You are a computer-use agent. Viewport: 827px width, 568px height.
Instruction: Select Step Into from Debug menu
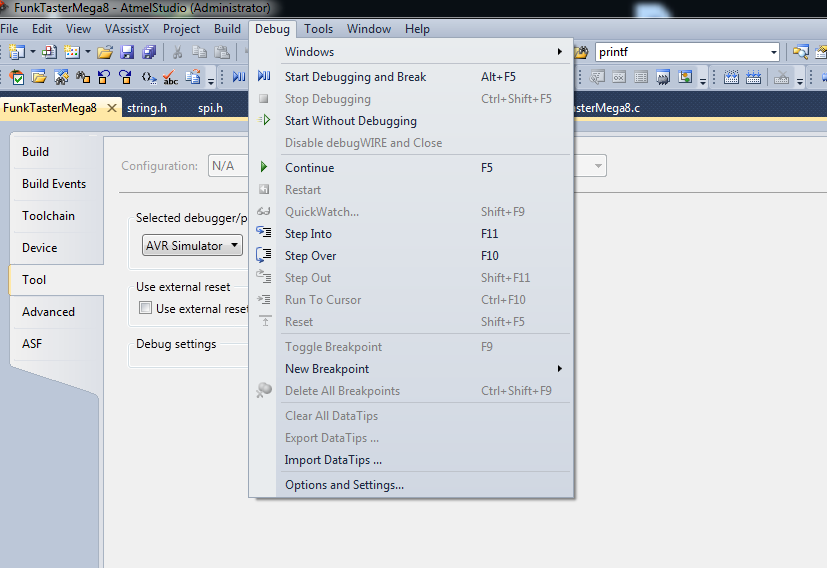(411, 234)
